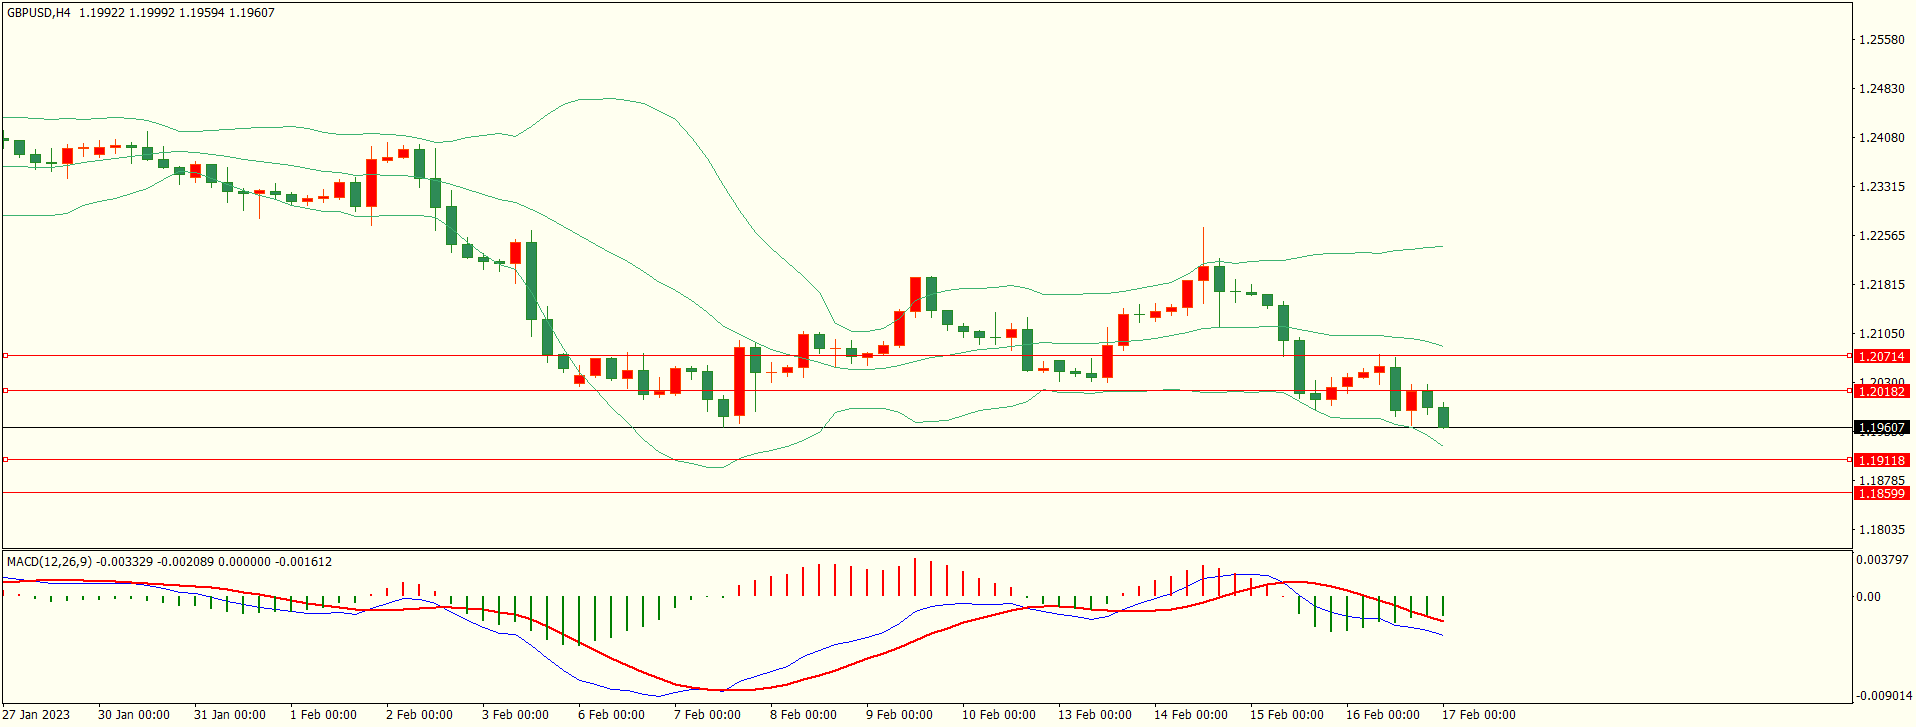This screenshot has width=1916, height=727.
Task: Click the MACD scale value -0.009014
Action: pos(1882,696)
